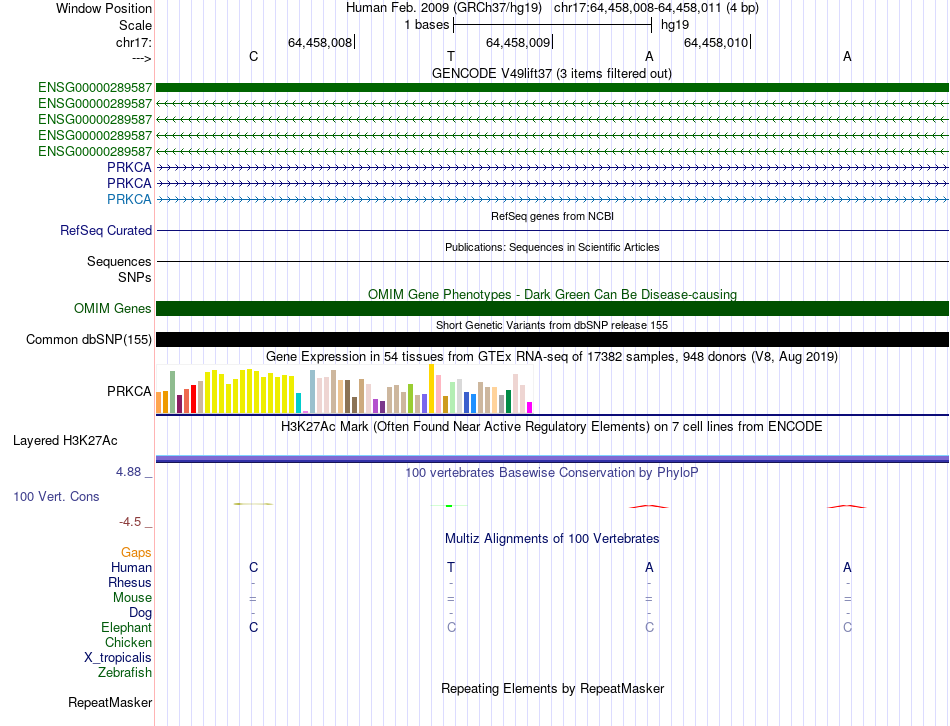Select the Scale track label

click(135, 25)
